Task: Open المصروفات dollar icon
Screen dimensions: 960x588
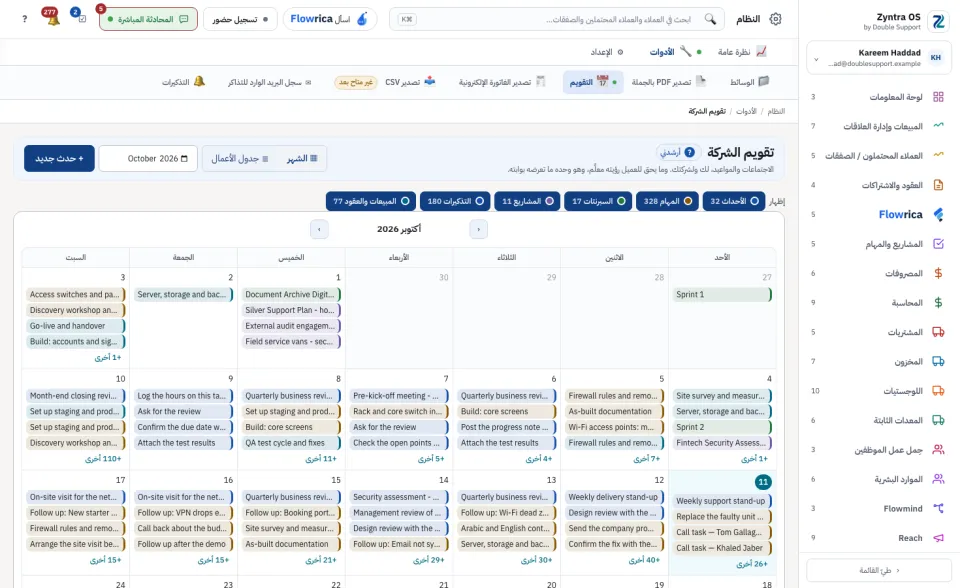Action: pos(938,273)
